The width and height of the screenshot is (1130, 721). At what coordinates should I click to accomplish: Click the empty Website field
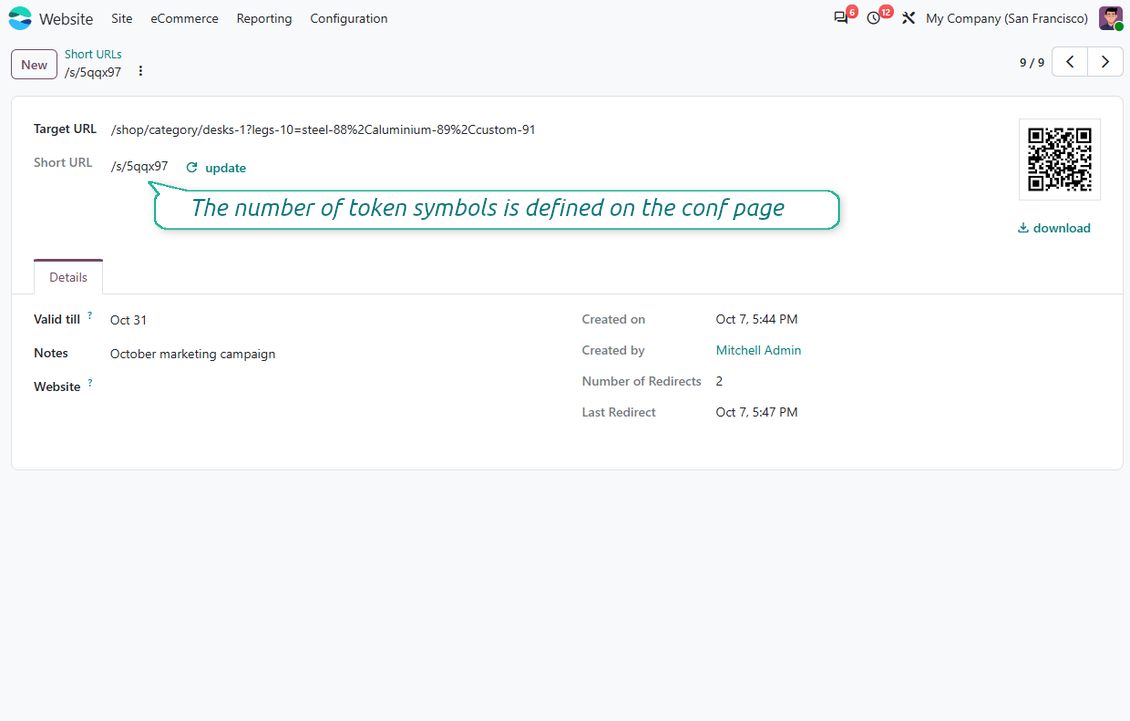(324, 387)
